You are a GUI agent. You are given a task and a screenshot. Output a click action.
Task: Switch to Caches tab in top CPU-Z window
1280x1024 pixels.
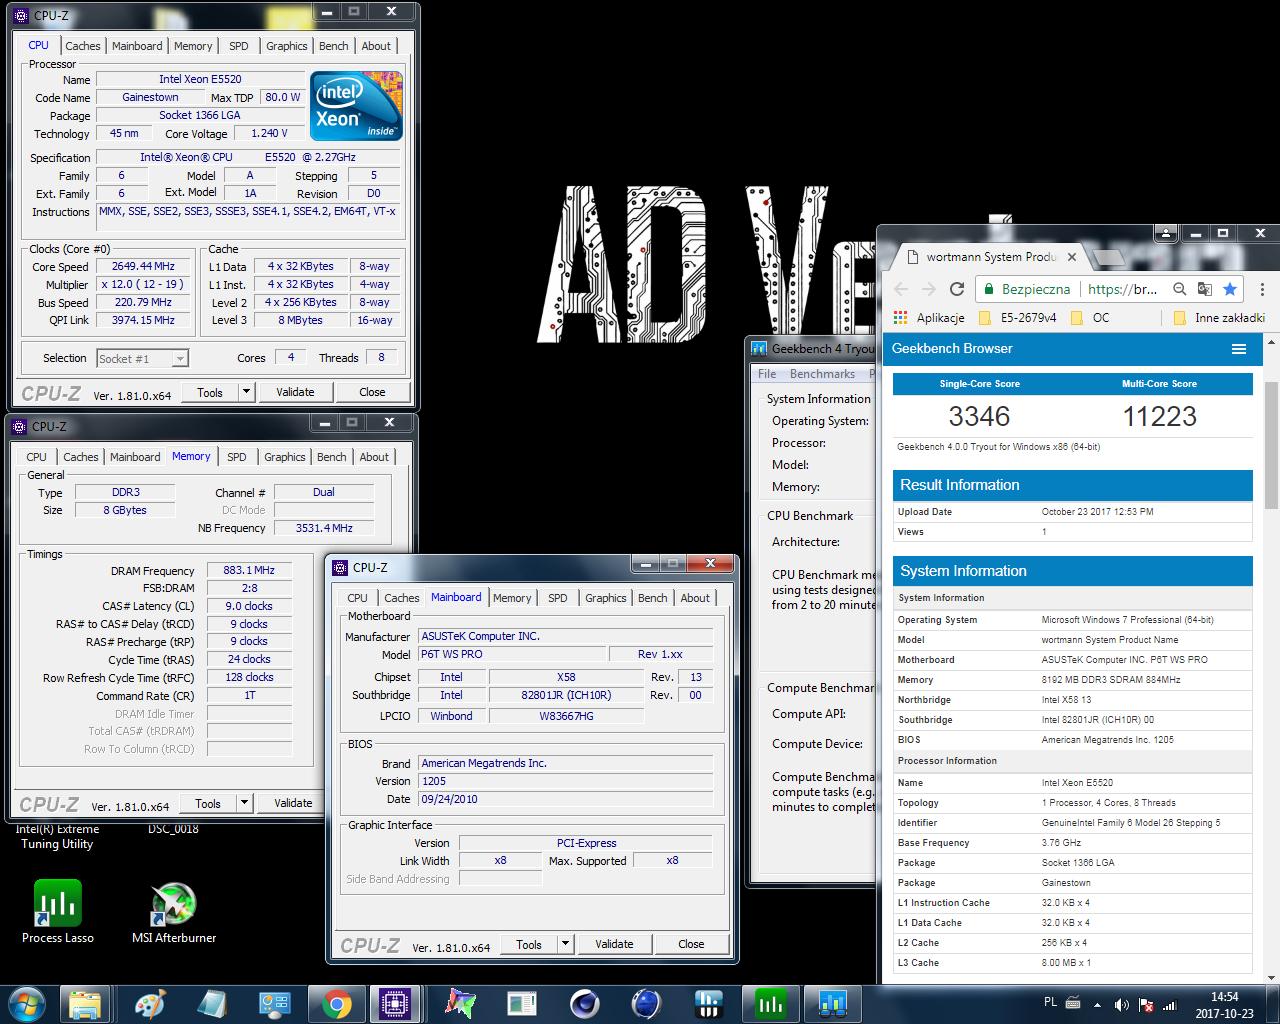tap(83, 46)
